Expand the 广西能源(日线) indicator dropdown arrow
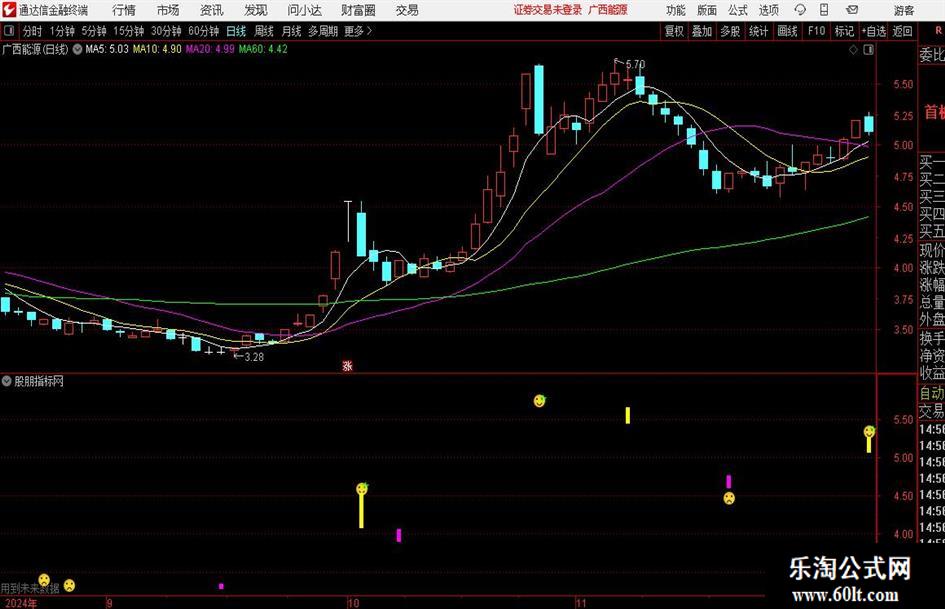The width and height of the screenshot is (945, 609). pos(77,49)
